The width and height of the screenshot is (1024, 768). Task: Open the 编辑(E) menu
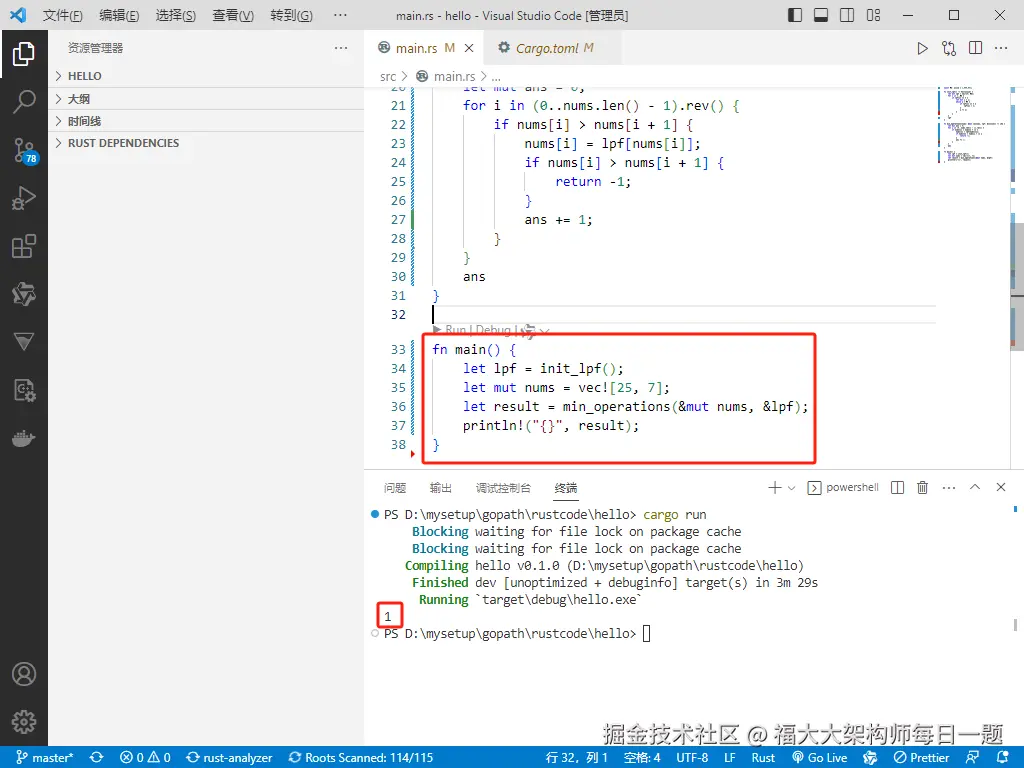(x=119, y=15)
